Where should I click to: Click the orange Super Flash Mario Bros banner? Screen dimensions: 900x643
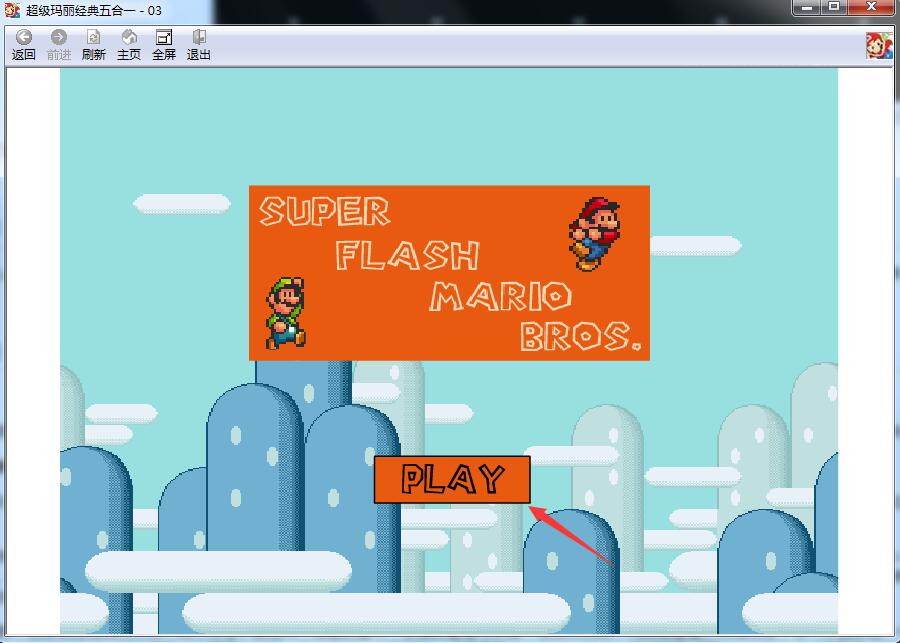coord(448,274)
